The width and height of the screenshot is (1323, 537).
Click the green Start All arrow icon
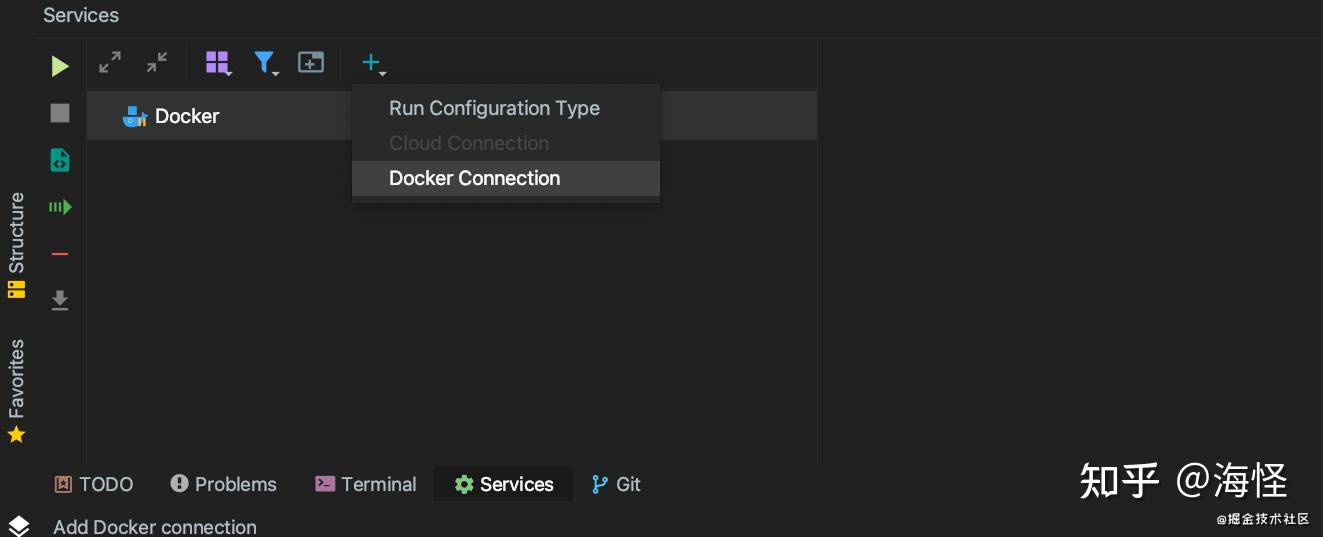(x=60, y=207)
